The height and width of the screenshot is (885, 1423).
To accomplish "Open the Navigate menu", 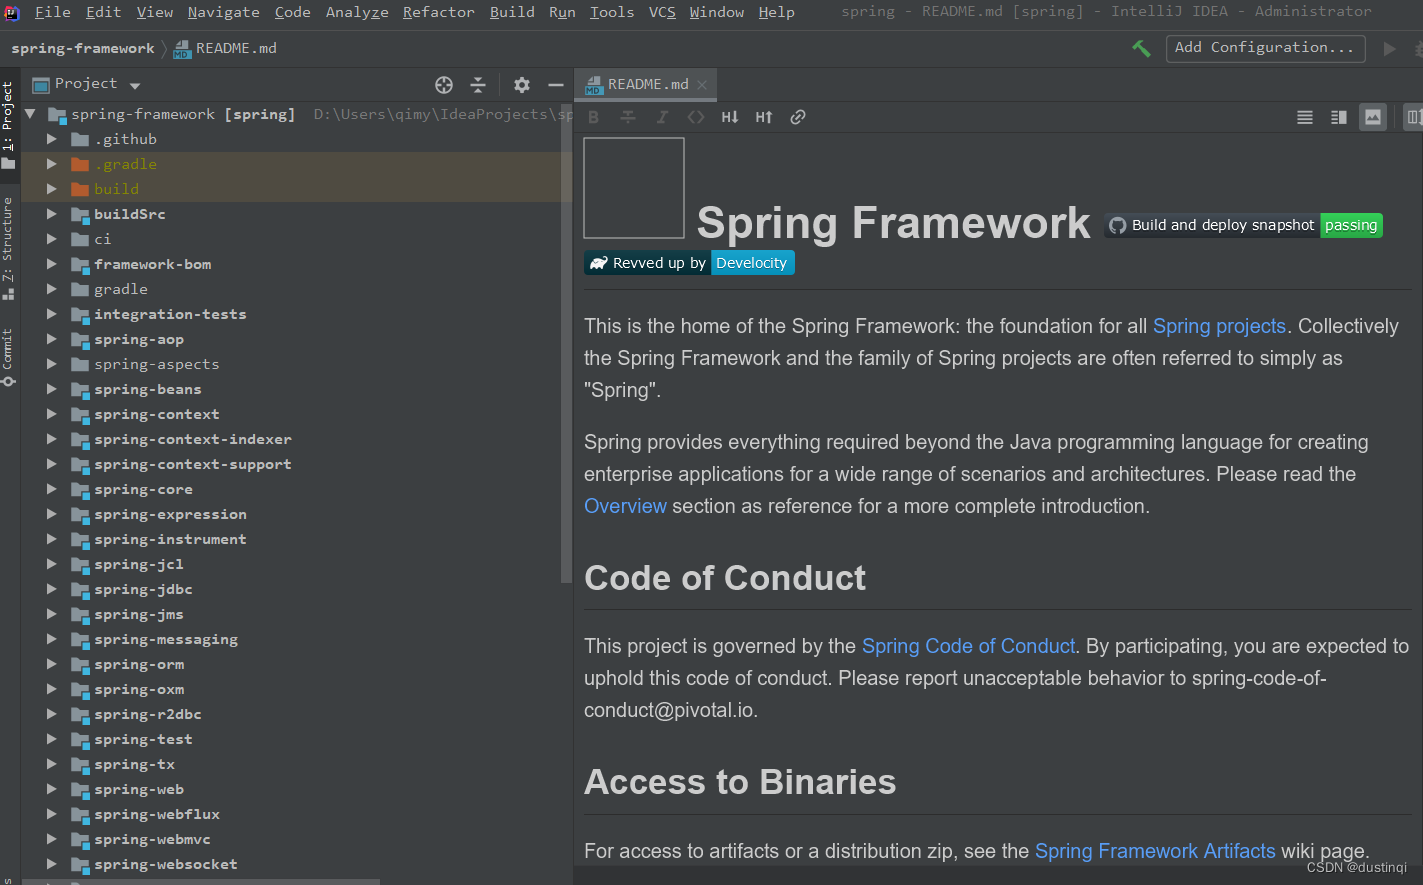I will coord(223,12).
